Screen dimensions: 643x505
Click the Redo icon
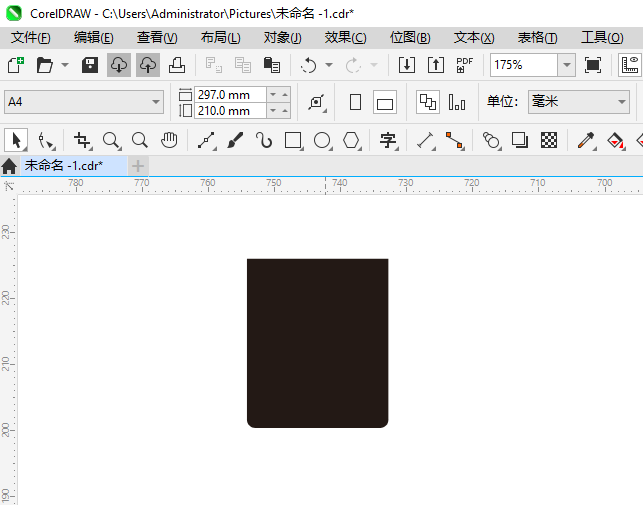353,65
